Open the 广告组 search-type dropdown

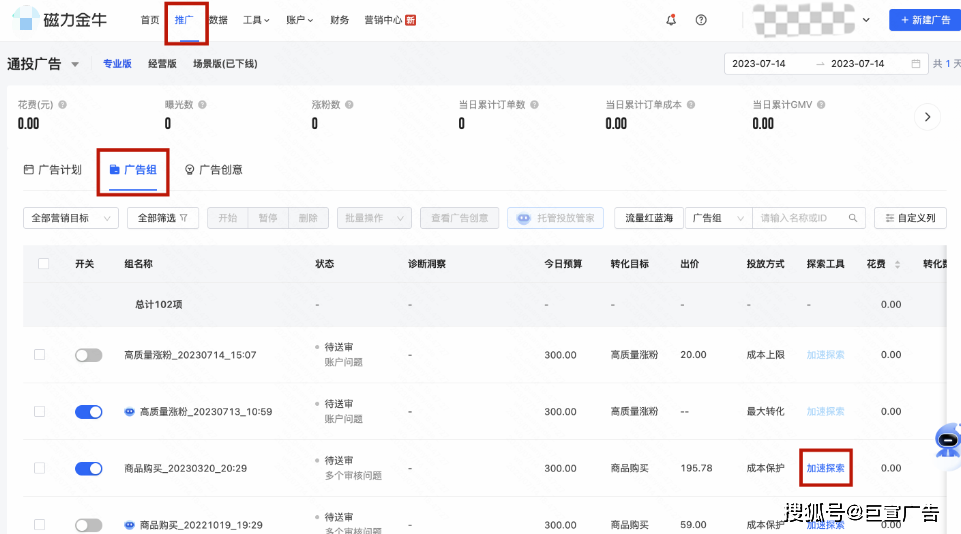pos(718,218)
